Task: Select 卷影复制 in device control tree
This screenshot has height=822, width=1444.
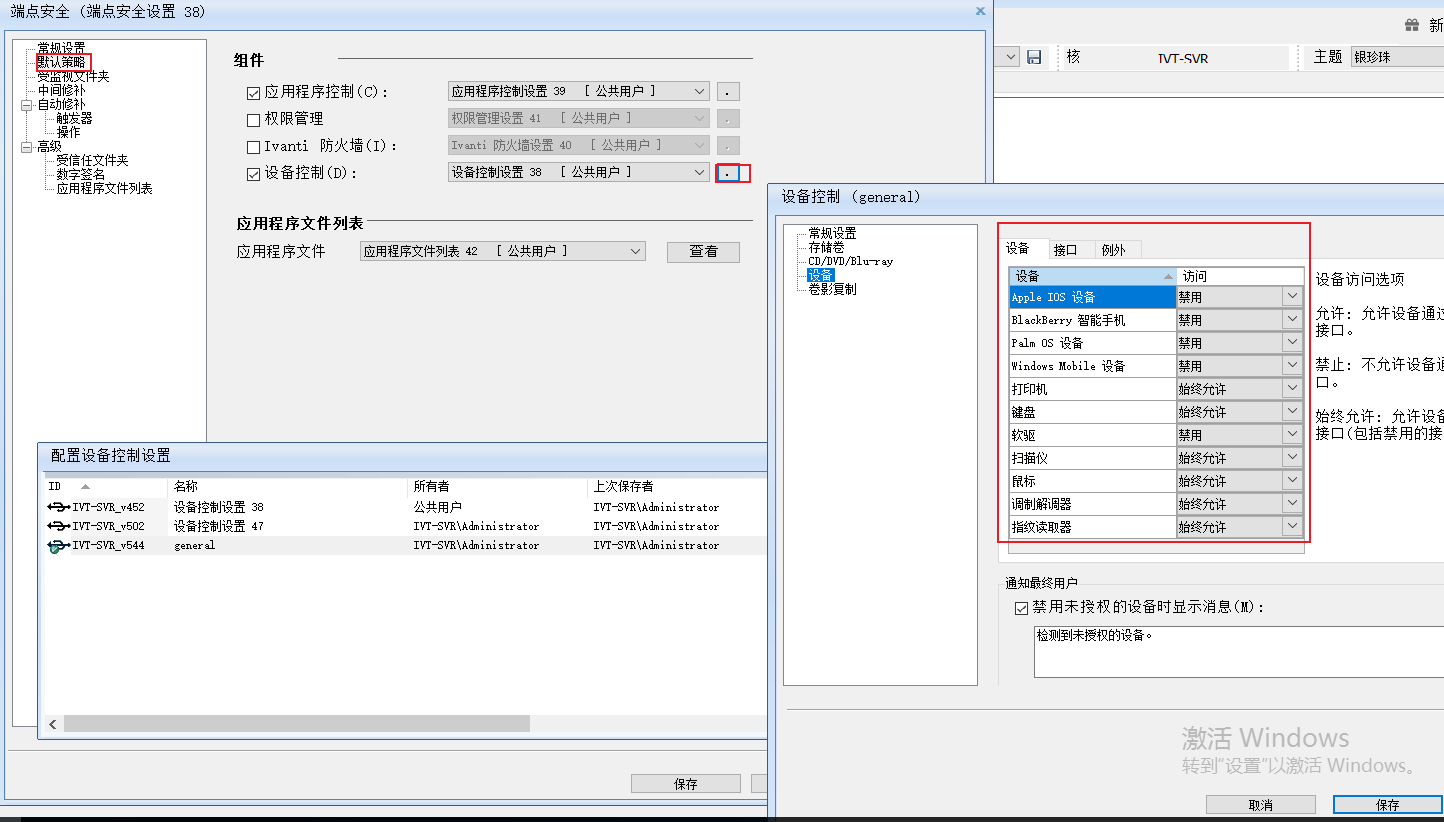Action: [832, 290]
